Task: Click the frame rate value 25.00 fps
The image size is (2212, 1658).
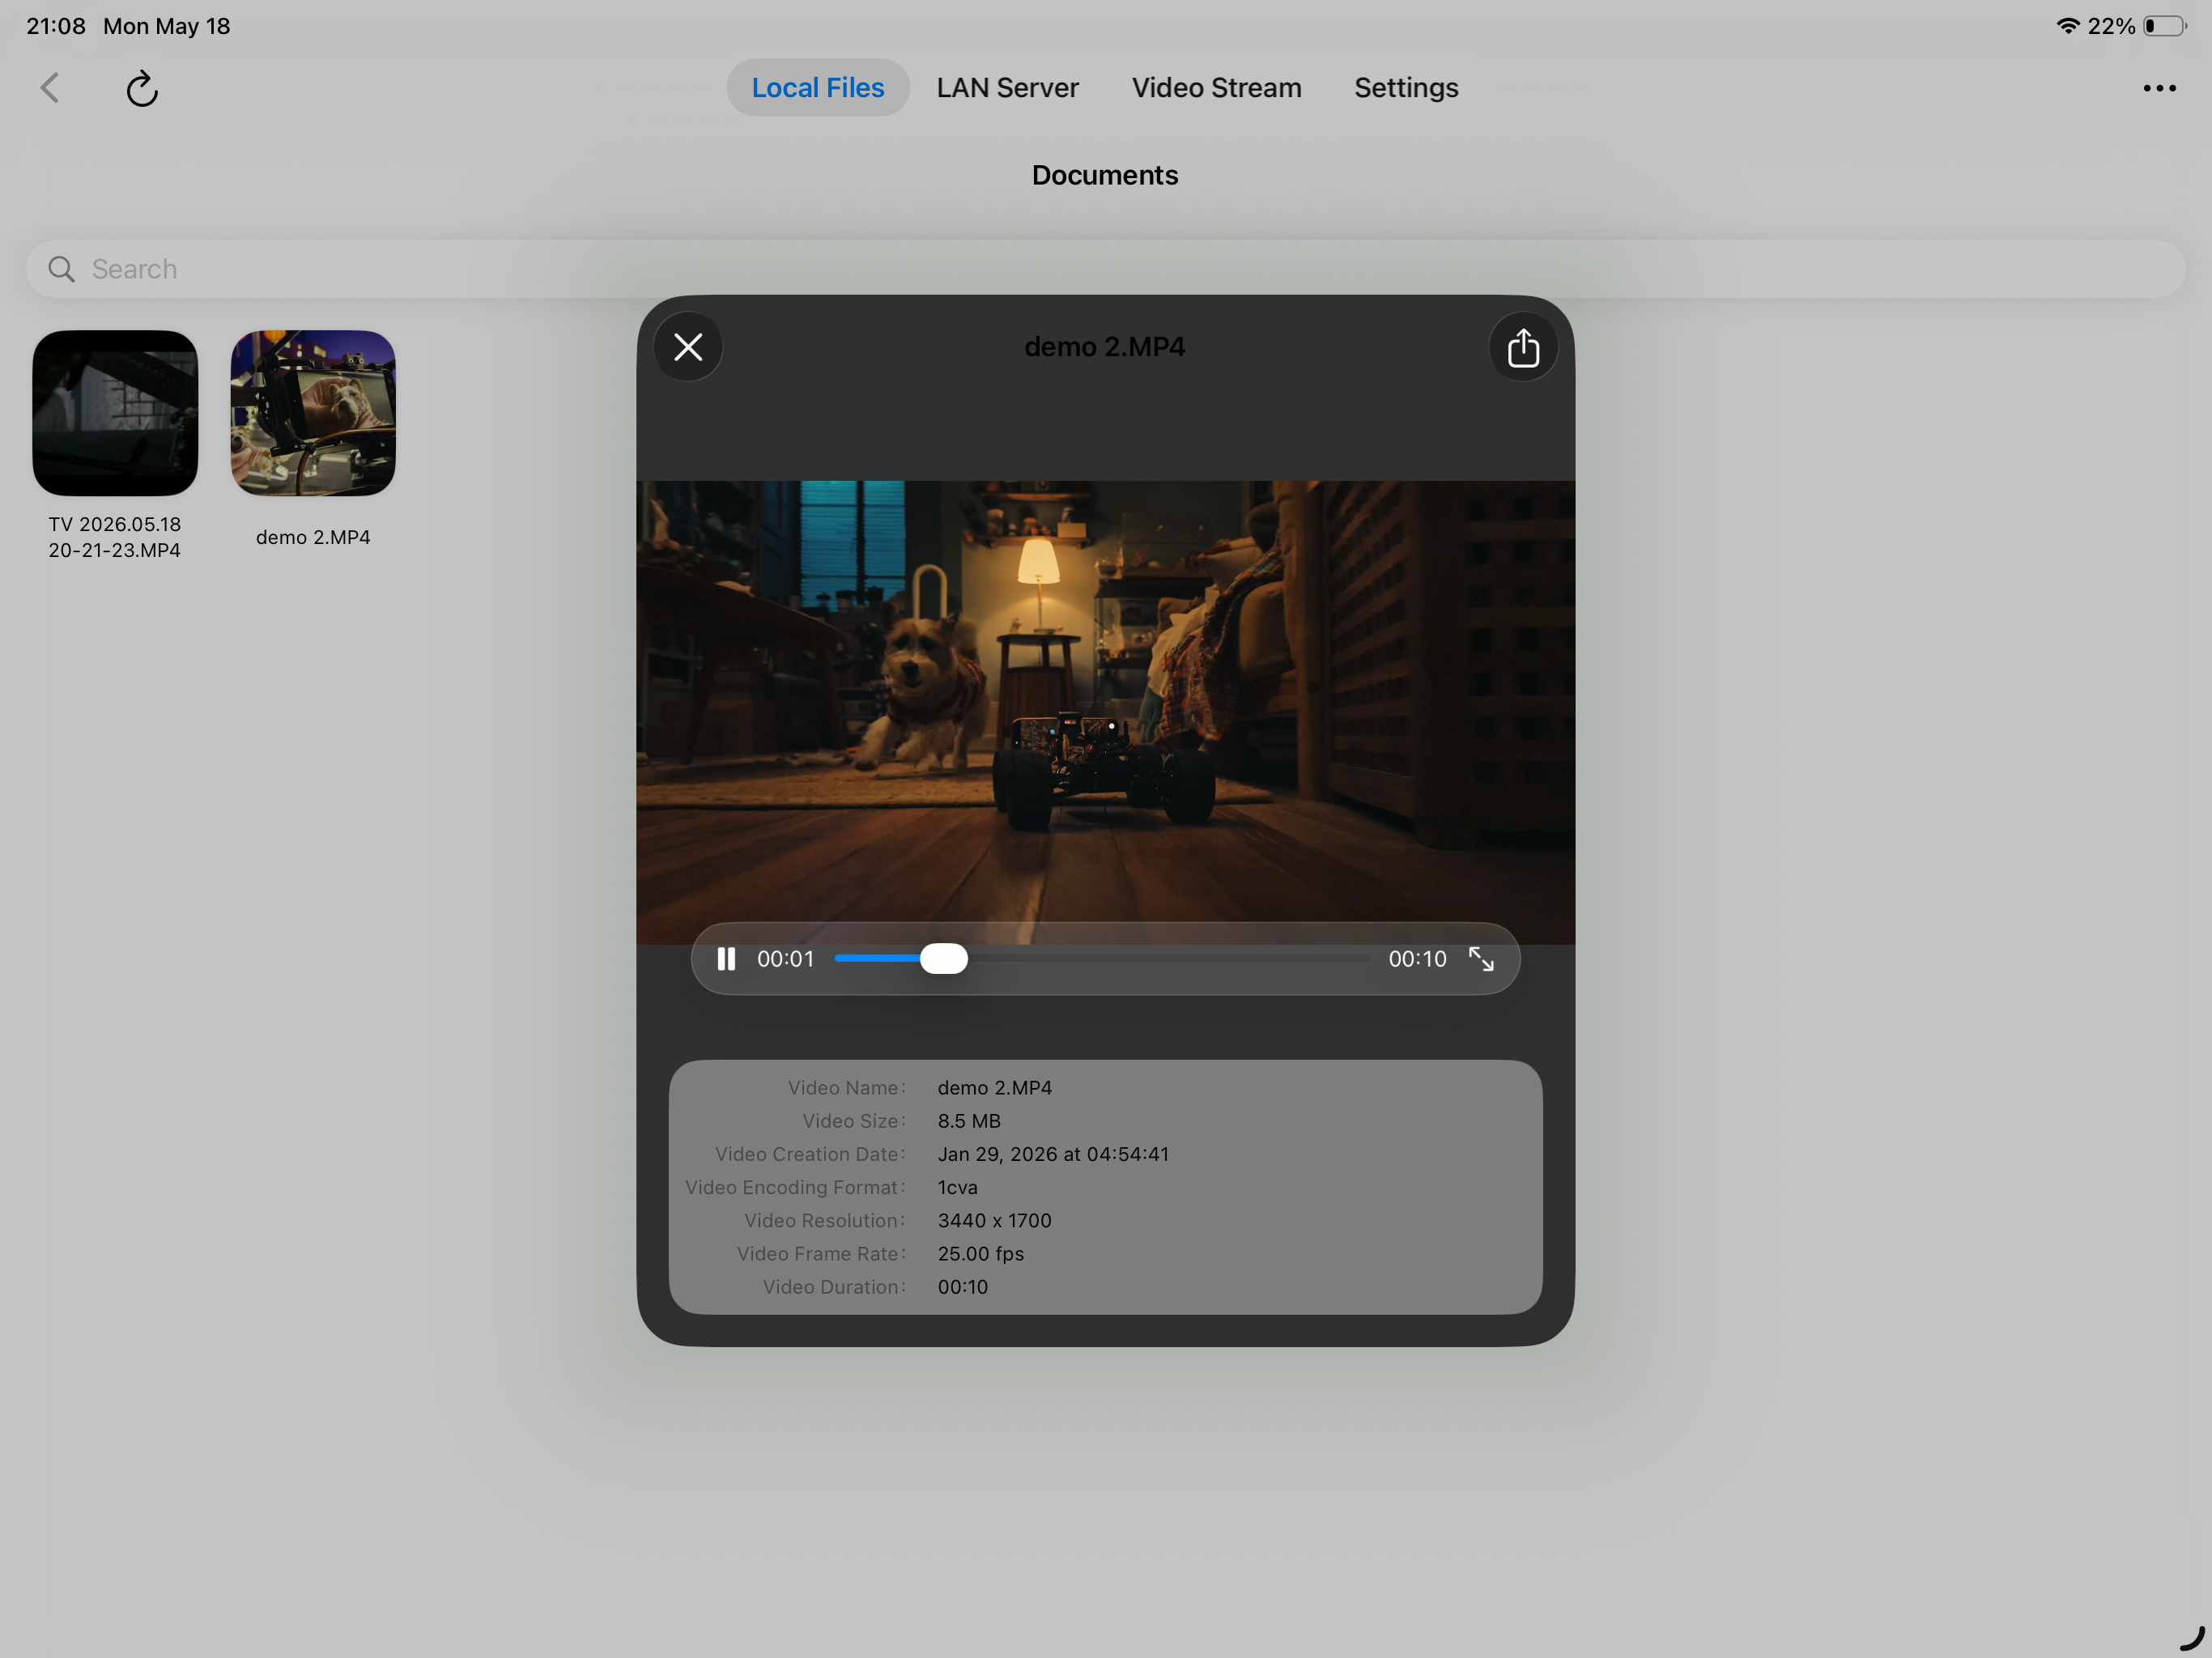Action: tap(980, 1253)
